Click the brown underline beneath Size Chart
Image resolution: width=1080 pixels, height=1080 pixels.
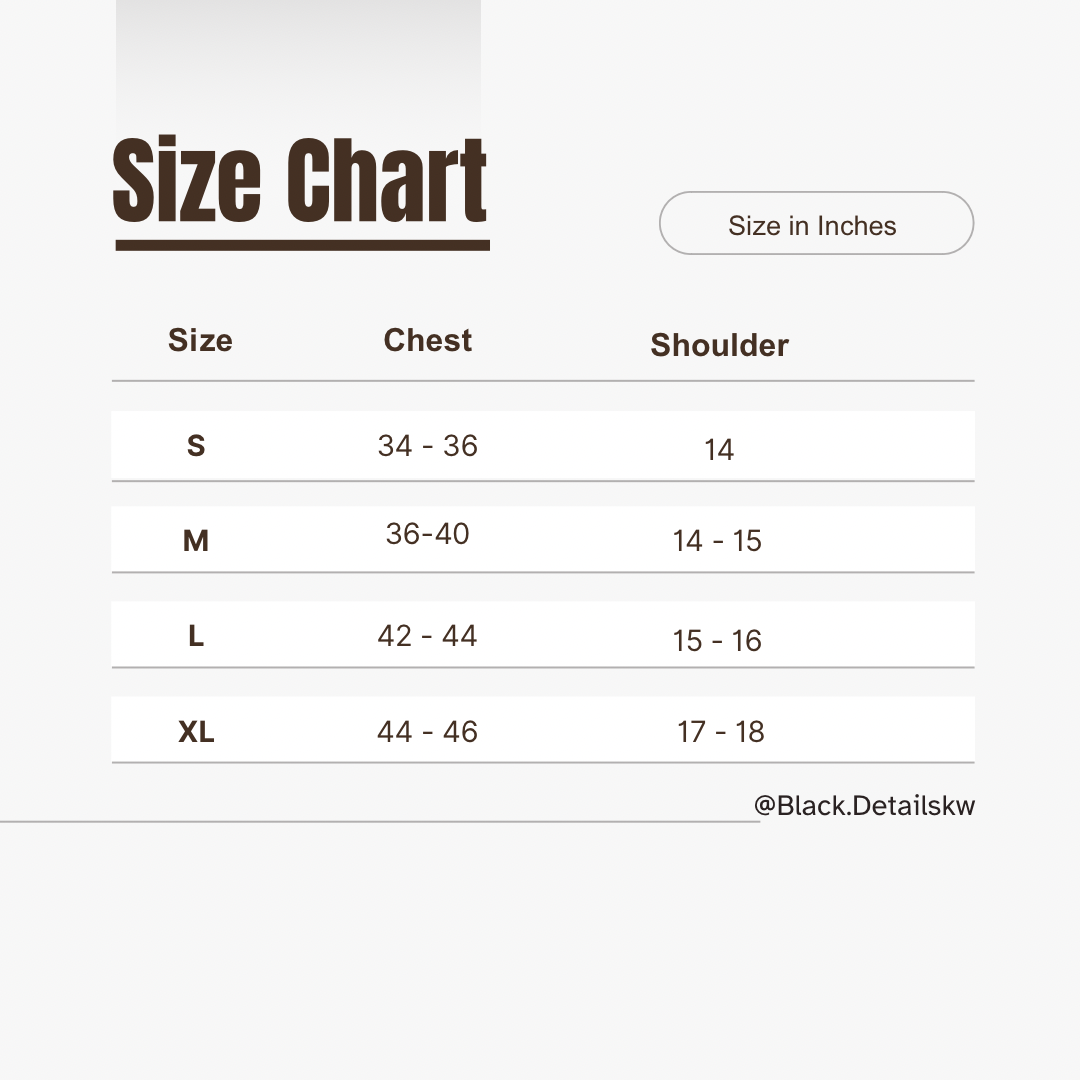pyautogui.click(x=302, y=245)
